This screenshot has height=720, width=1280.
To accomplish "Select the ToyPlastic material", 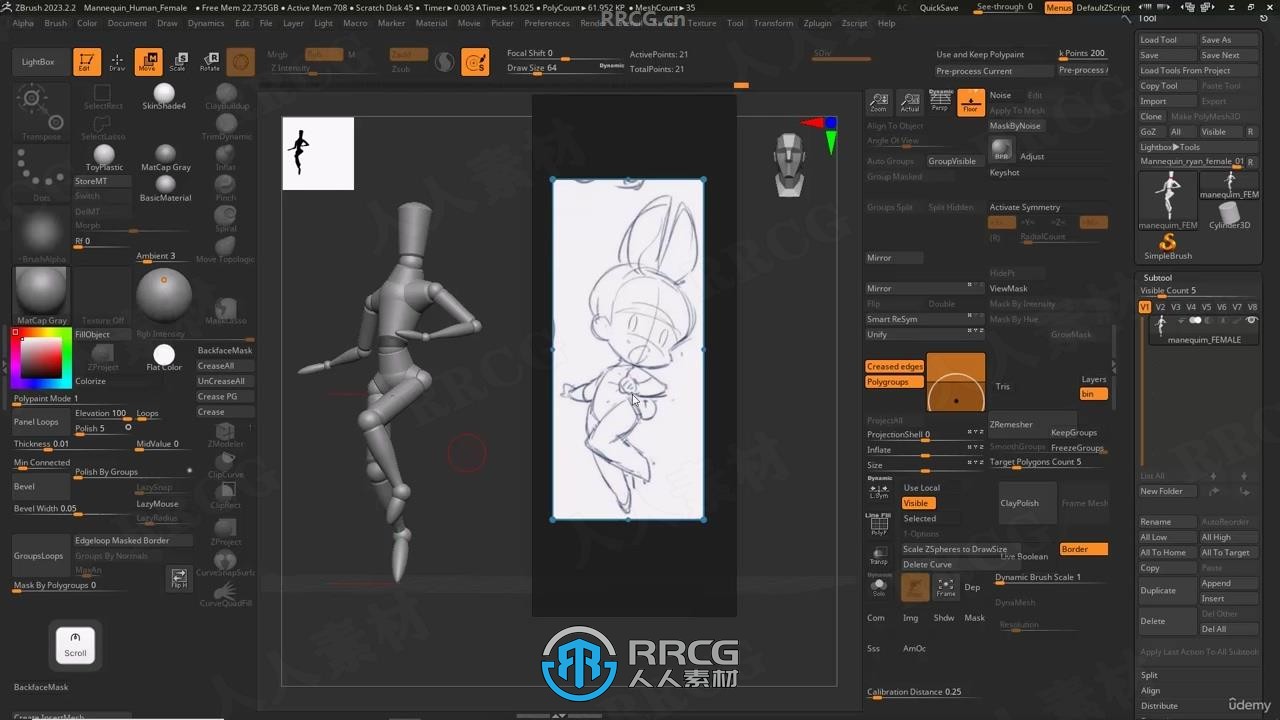I will click(x=104, y=158).
